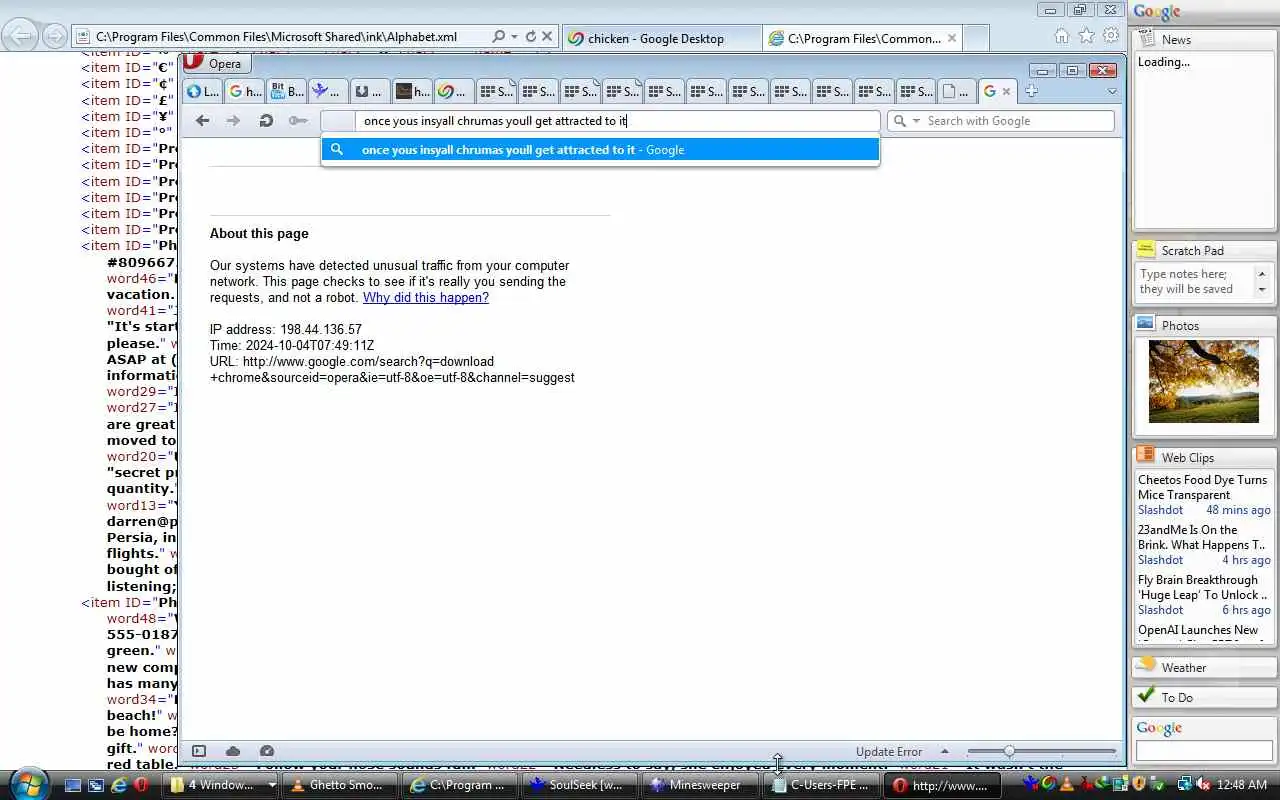This screenshot has width=1280, height=800.
Task: Open Opera password wand key icon
Action: (x=298, y=121)
